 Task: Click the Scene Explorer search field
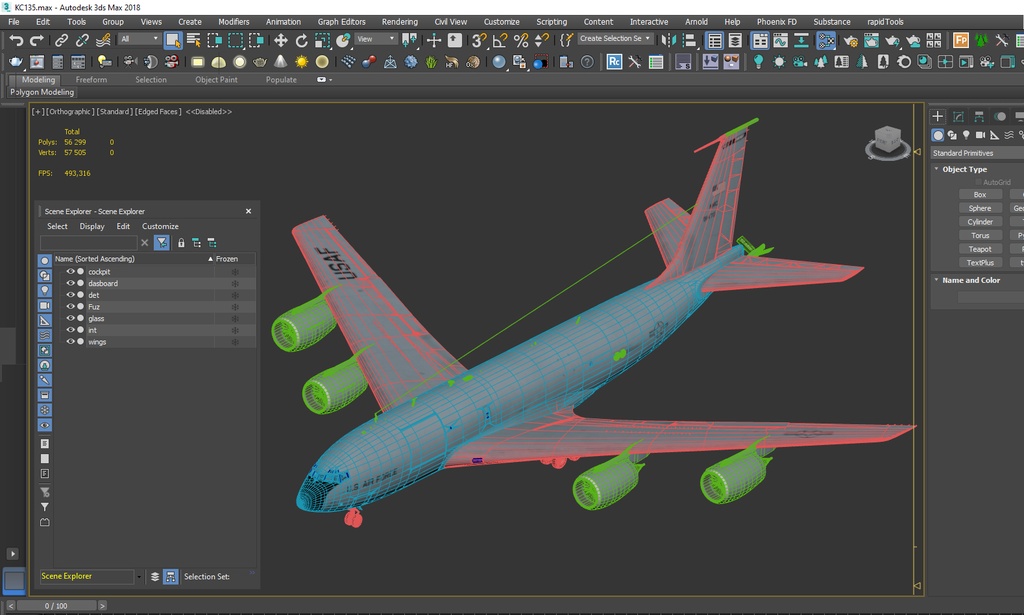(88, 243)
